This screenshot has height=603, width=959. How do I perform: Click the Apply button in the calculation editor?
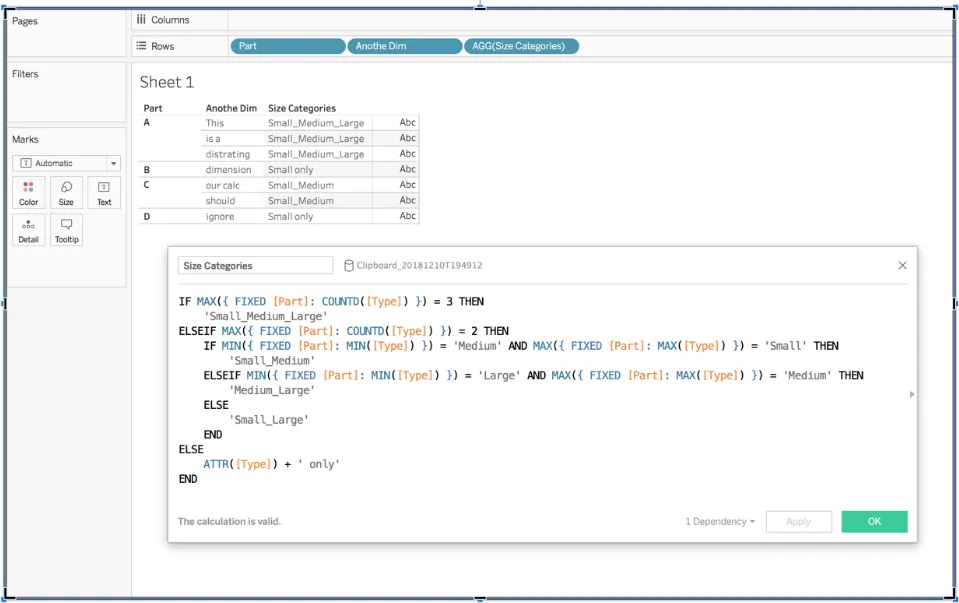[798, 521]
